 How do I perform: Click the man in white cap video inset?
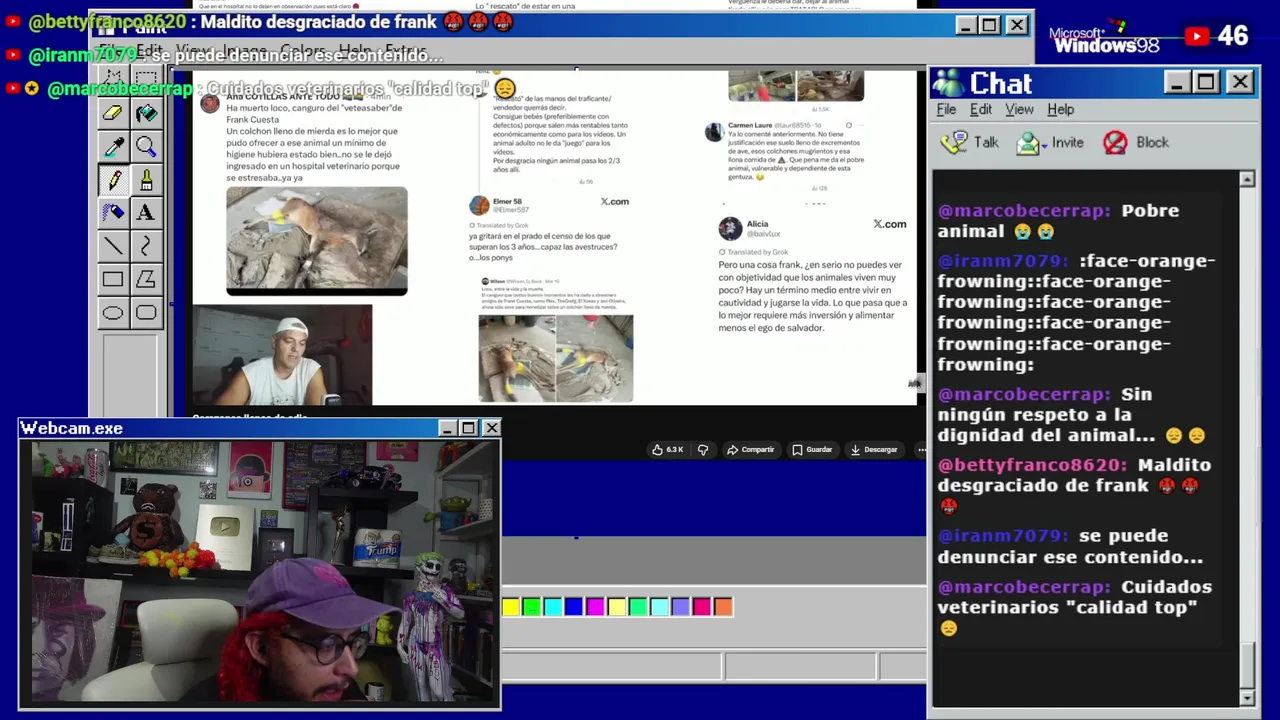[x=282, y=355]
